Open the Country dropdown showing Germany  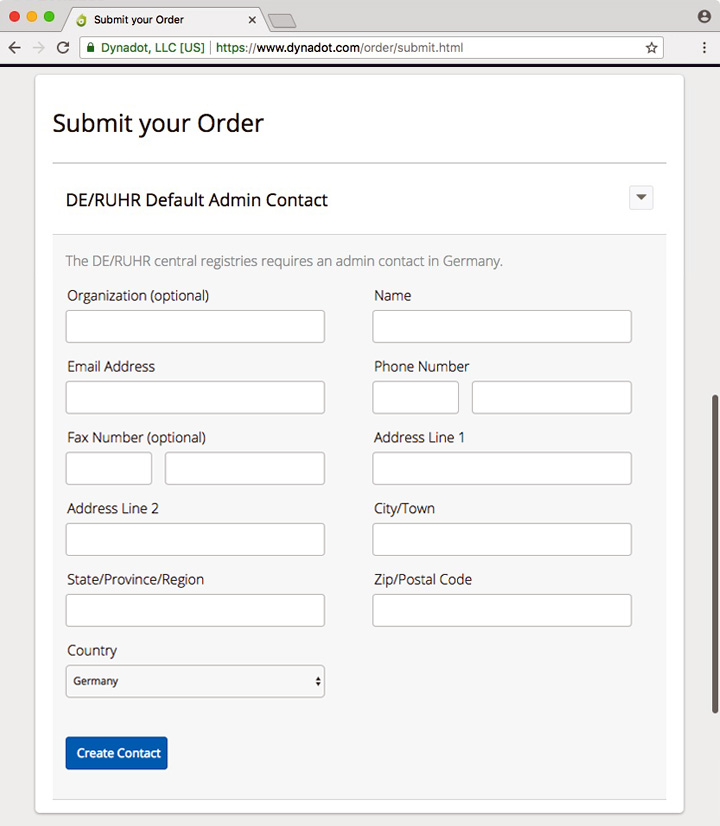tap(195, 681)
